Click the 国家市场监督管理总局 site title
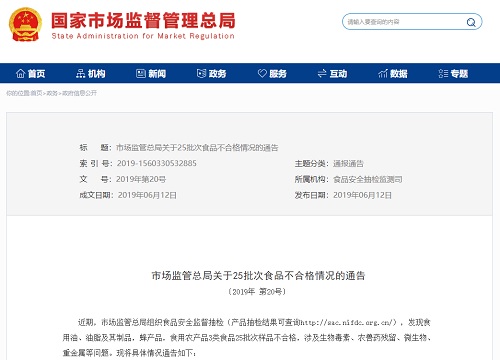The height and width of the screenshot is (360, 500). (143, 20)
